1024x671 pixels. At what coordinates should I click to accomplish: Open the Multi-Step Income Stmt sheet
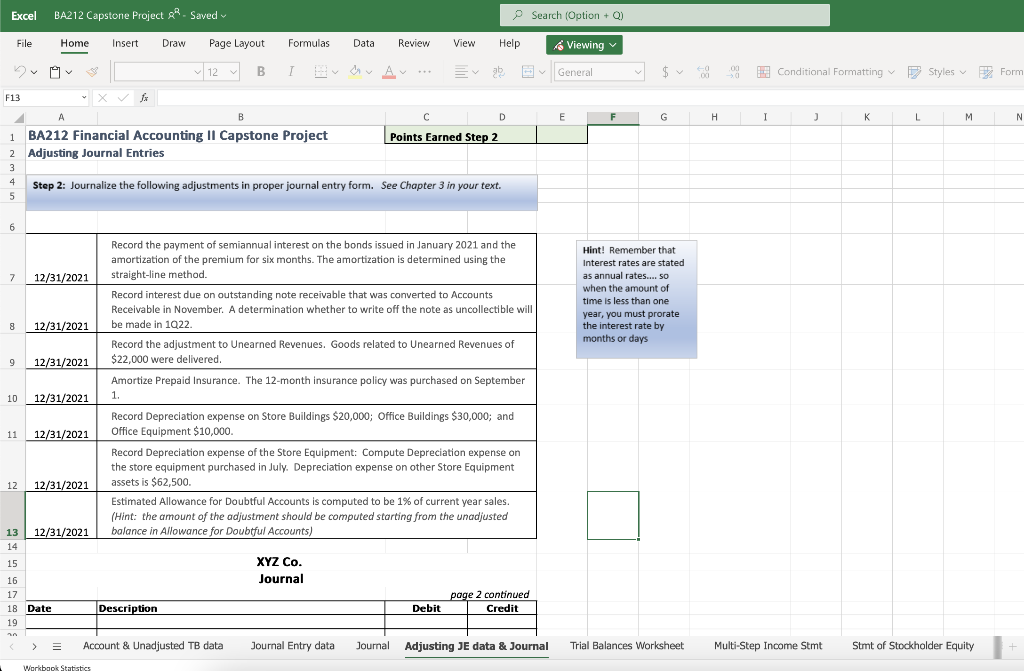(768, 646)
